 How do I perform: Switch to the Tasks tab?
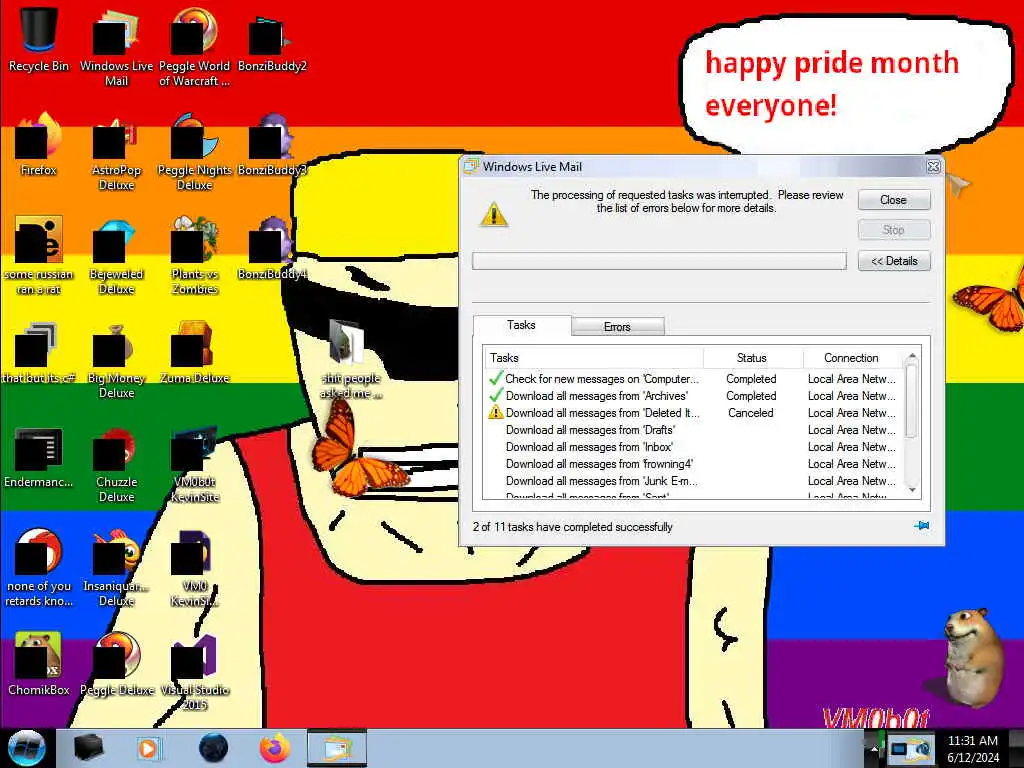521,325
